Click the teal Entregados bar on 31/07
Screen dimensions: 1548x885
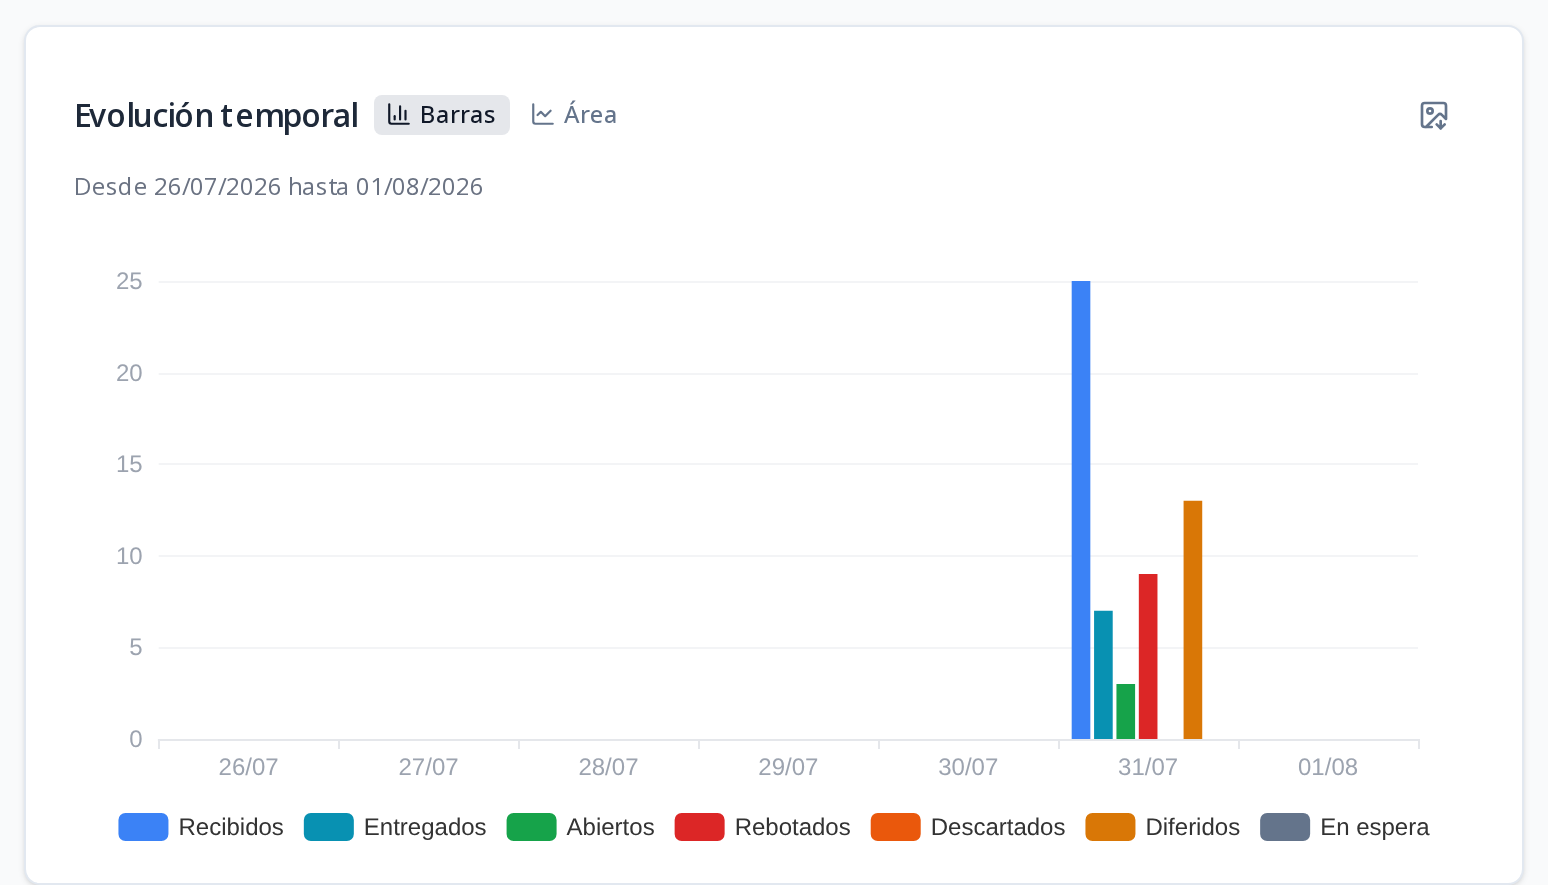point(1103,675)
